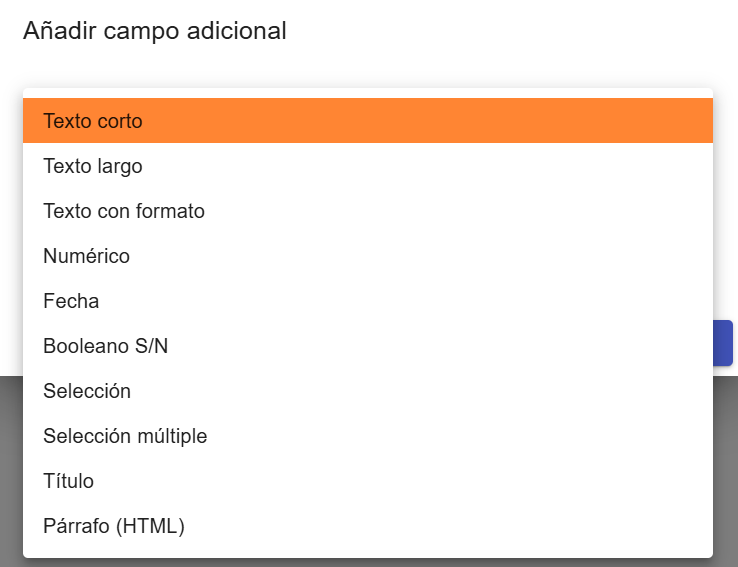Select Numérico as the field type

368,256
